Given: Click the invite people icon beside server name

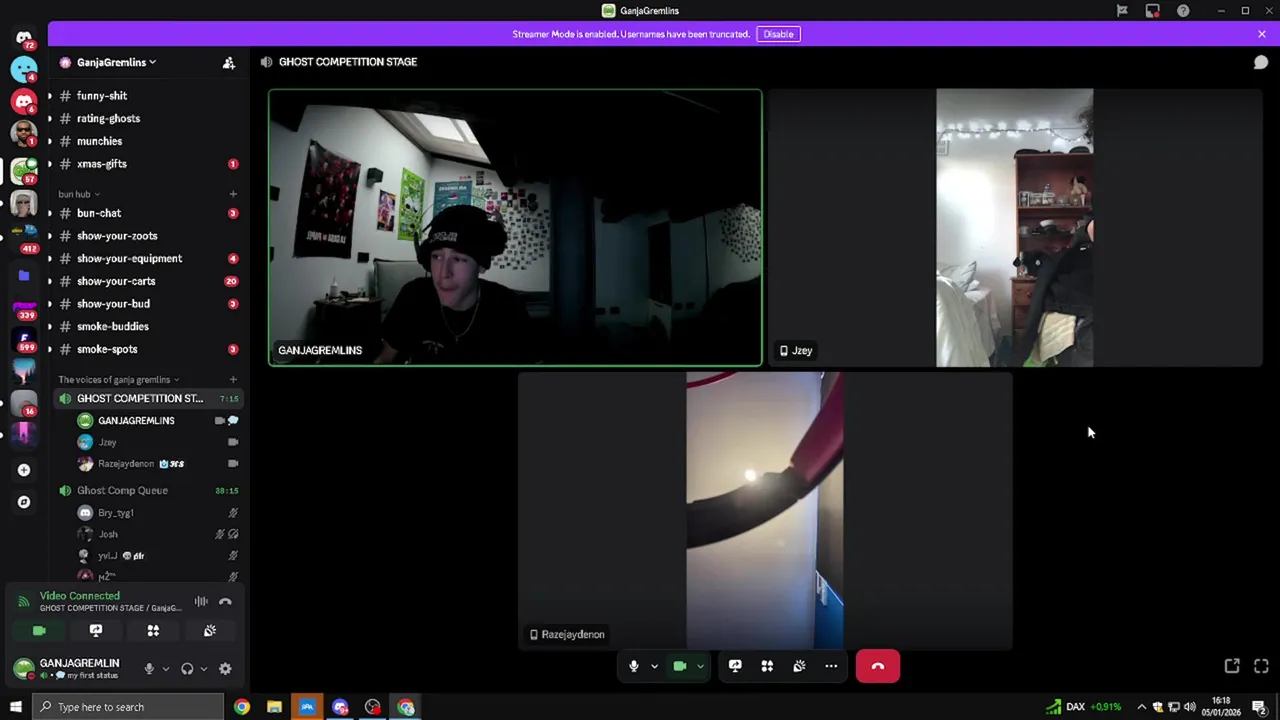Looking at the screenshot, I should 228,62.
